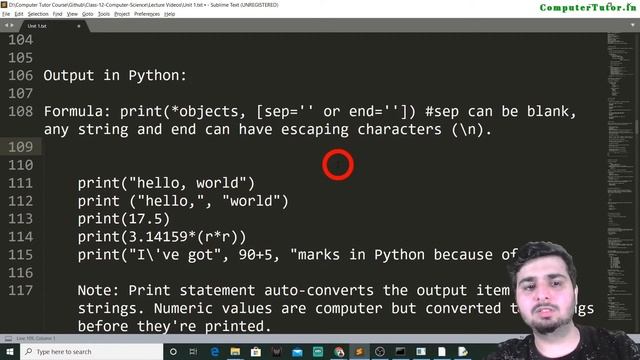This screenshot has width=640, height=360.
Task: Open Task View on the taskbar
Action: coord(193,351)
